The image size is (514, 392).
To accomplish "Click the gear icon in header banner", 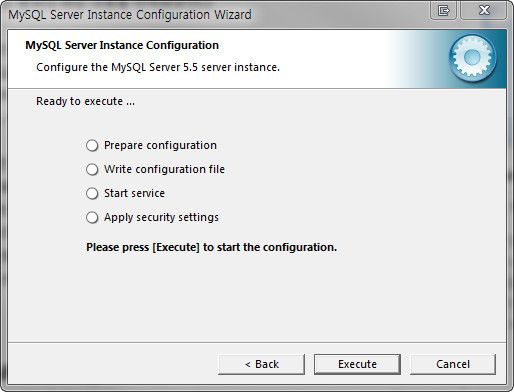I will click(x=472, y=58).
